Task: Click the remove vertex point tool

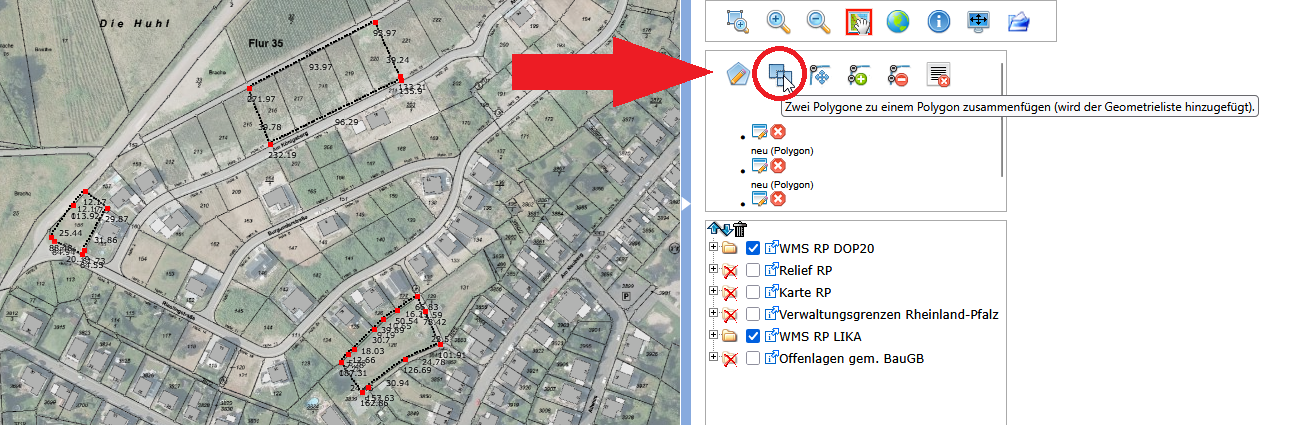Action: [898, 74]
